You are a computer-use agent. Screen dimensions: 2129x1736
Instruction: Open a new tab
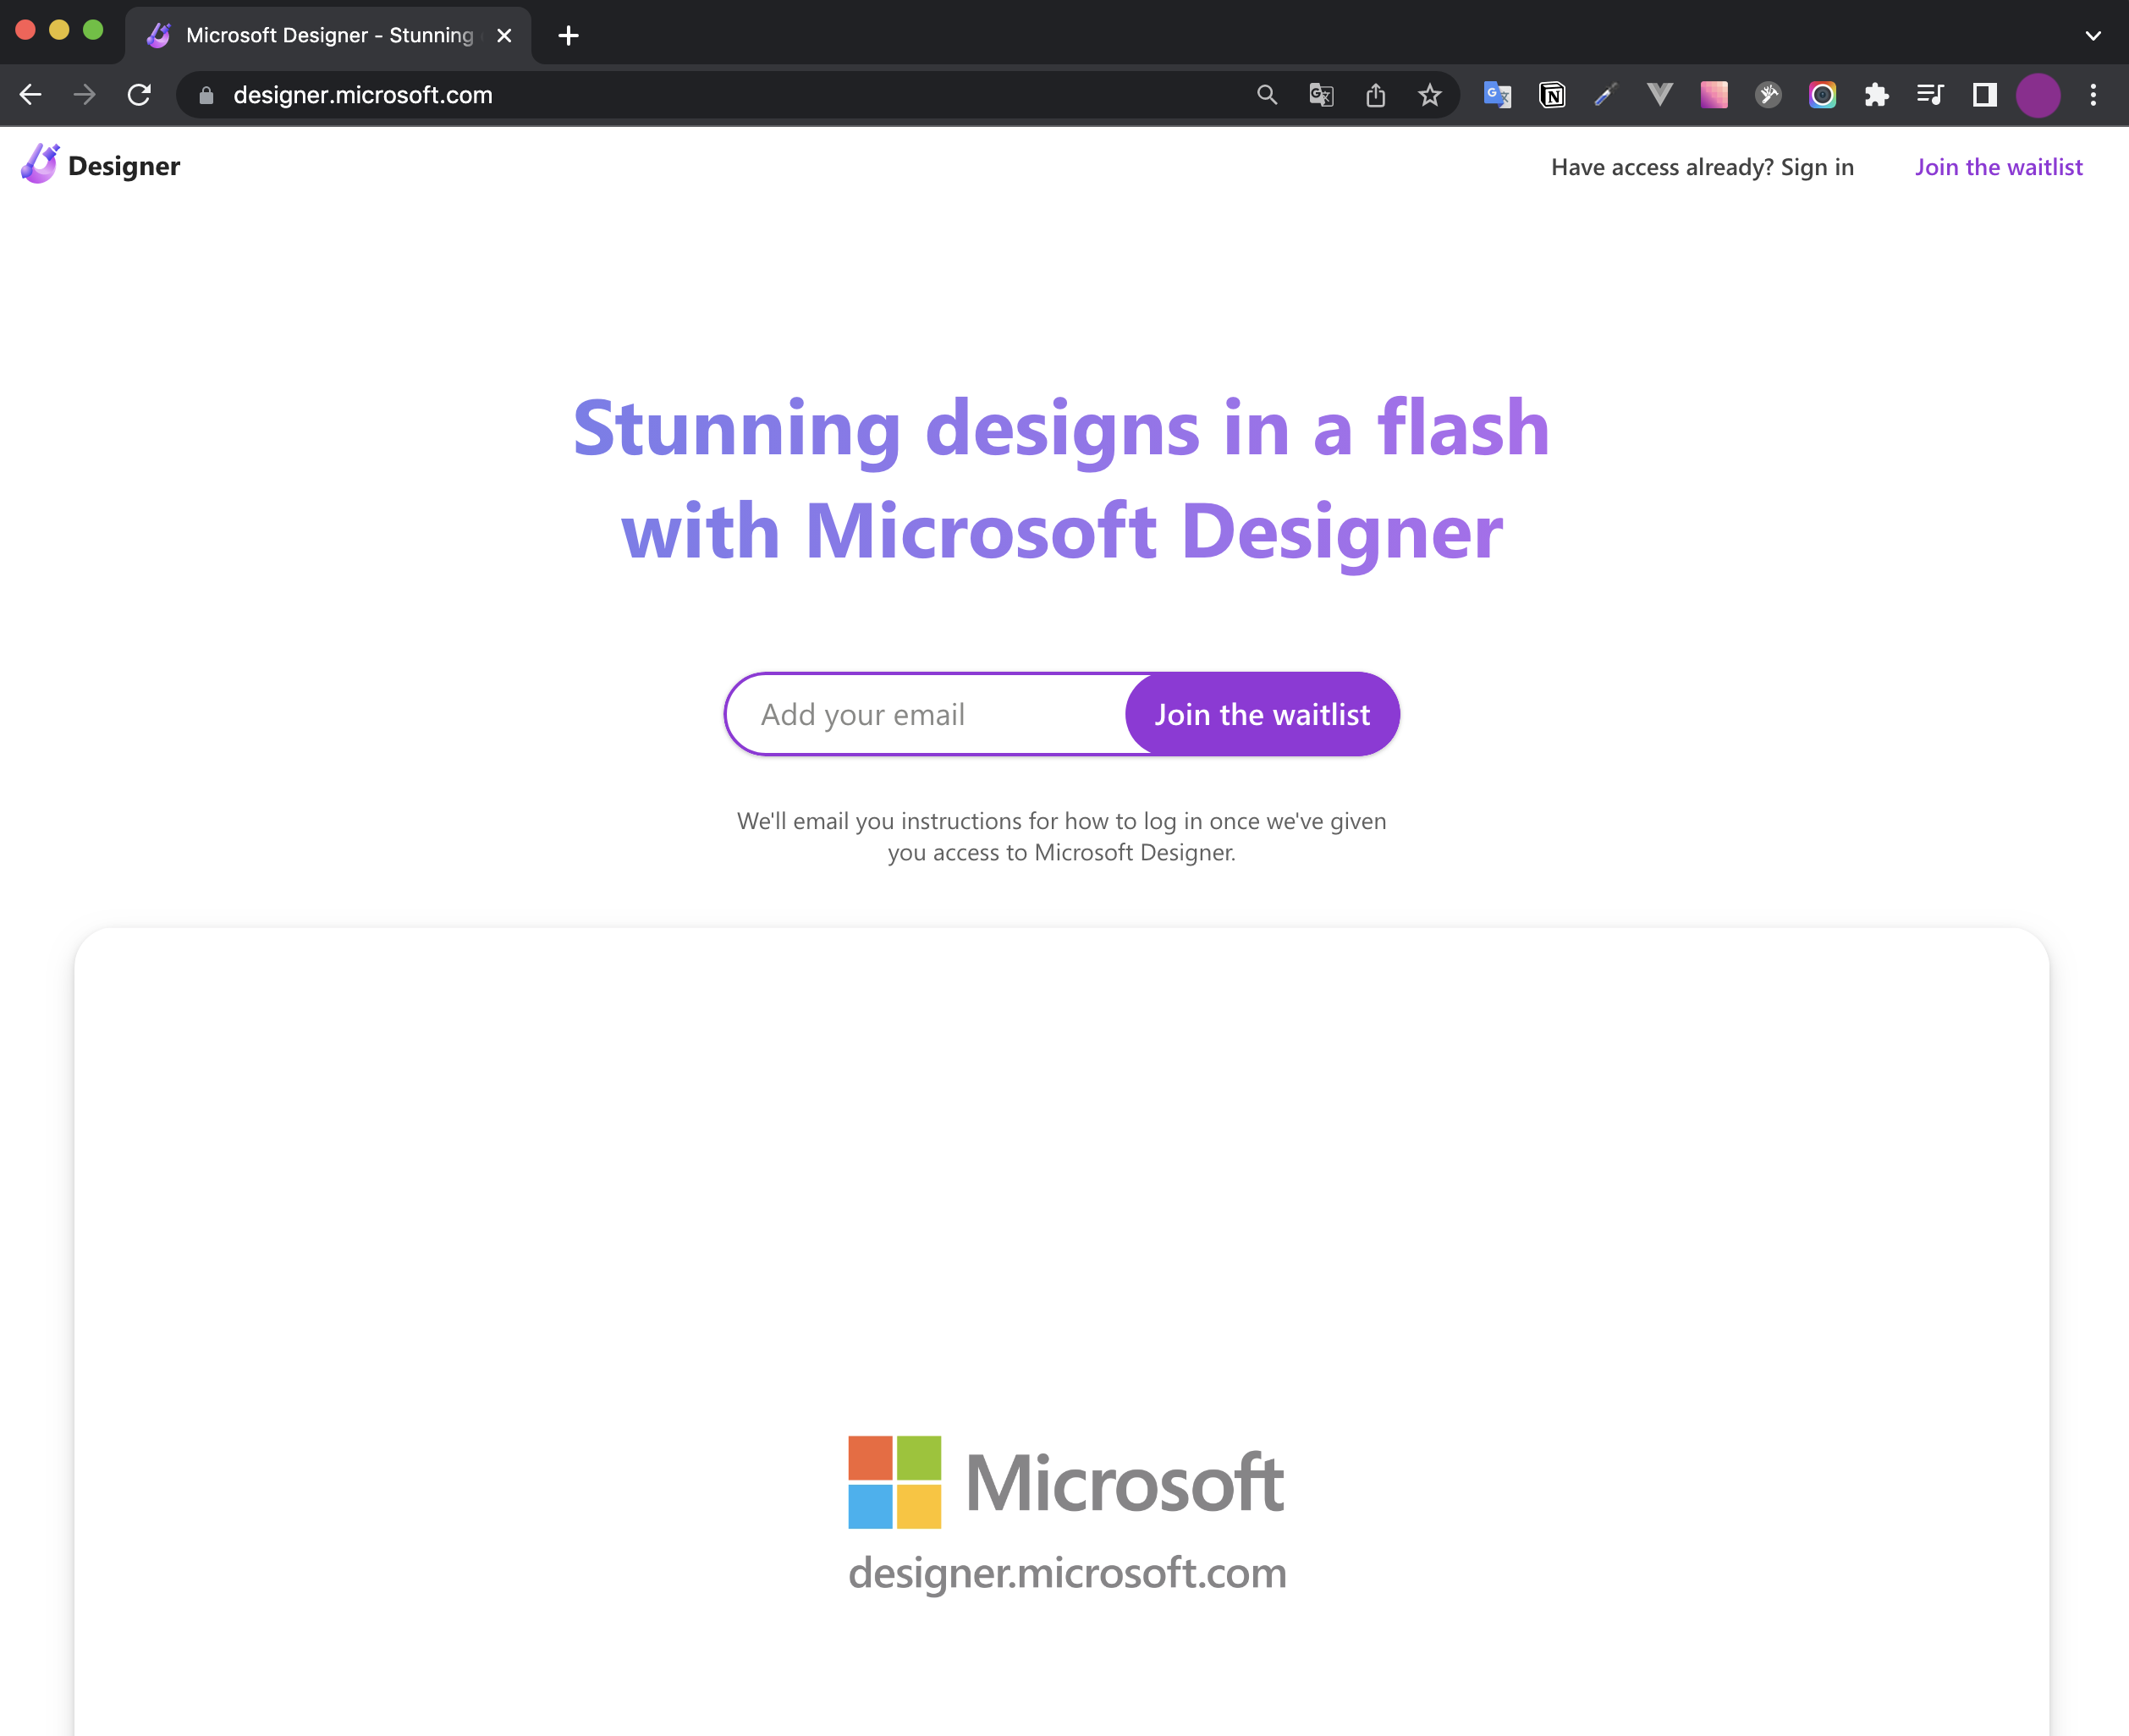[x=568, y=36]
